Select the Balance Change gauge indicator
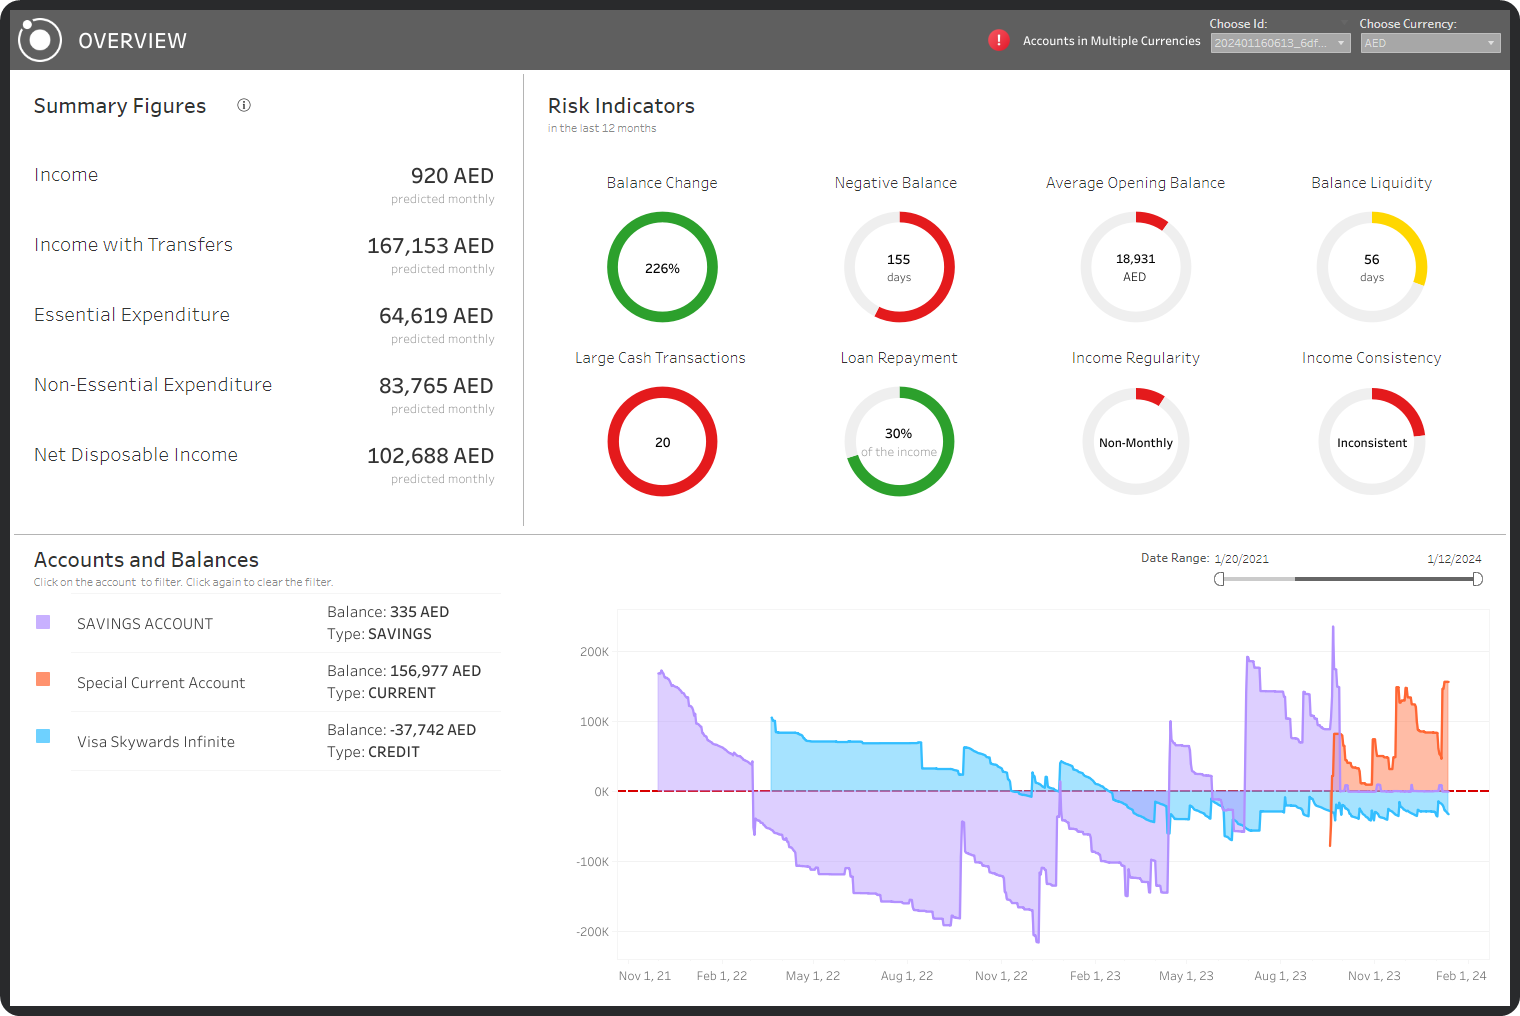 tap(662, 267)
